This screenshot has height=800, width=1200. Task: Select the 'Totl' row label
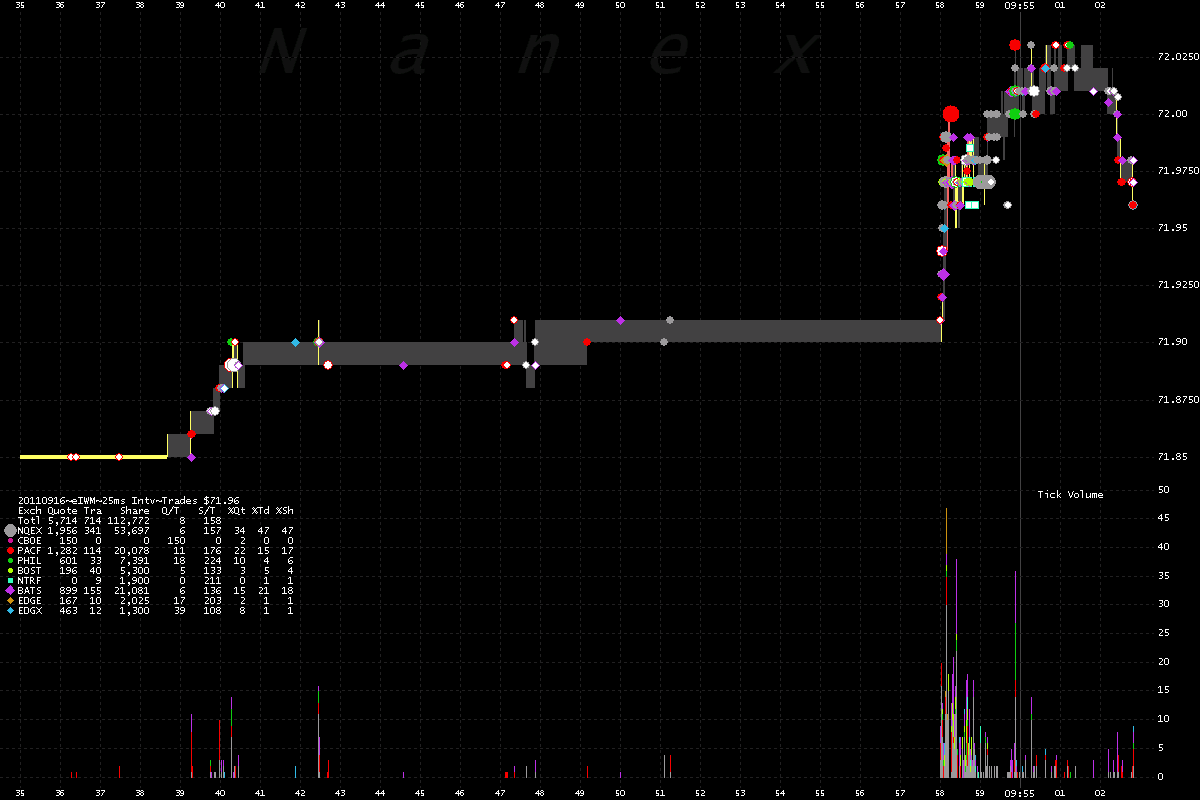click(x=30, y=520)
